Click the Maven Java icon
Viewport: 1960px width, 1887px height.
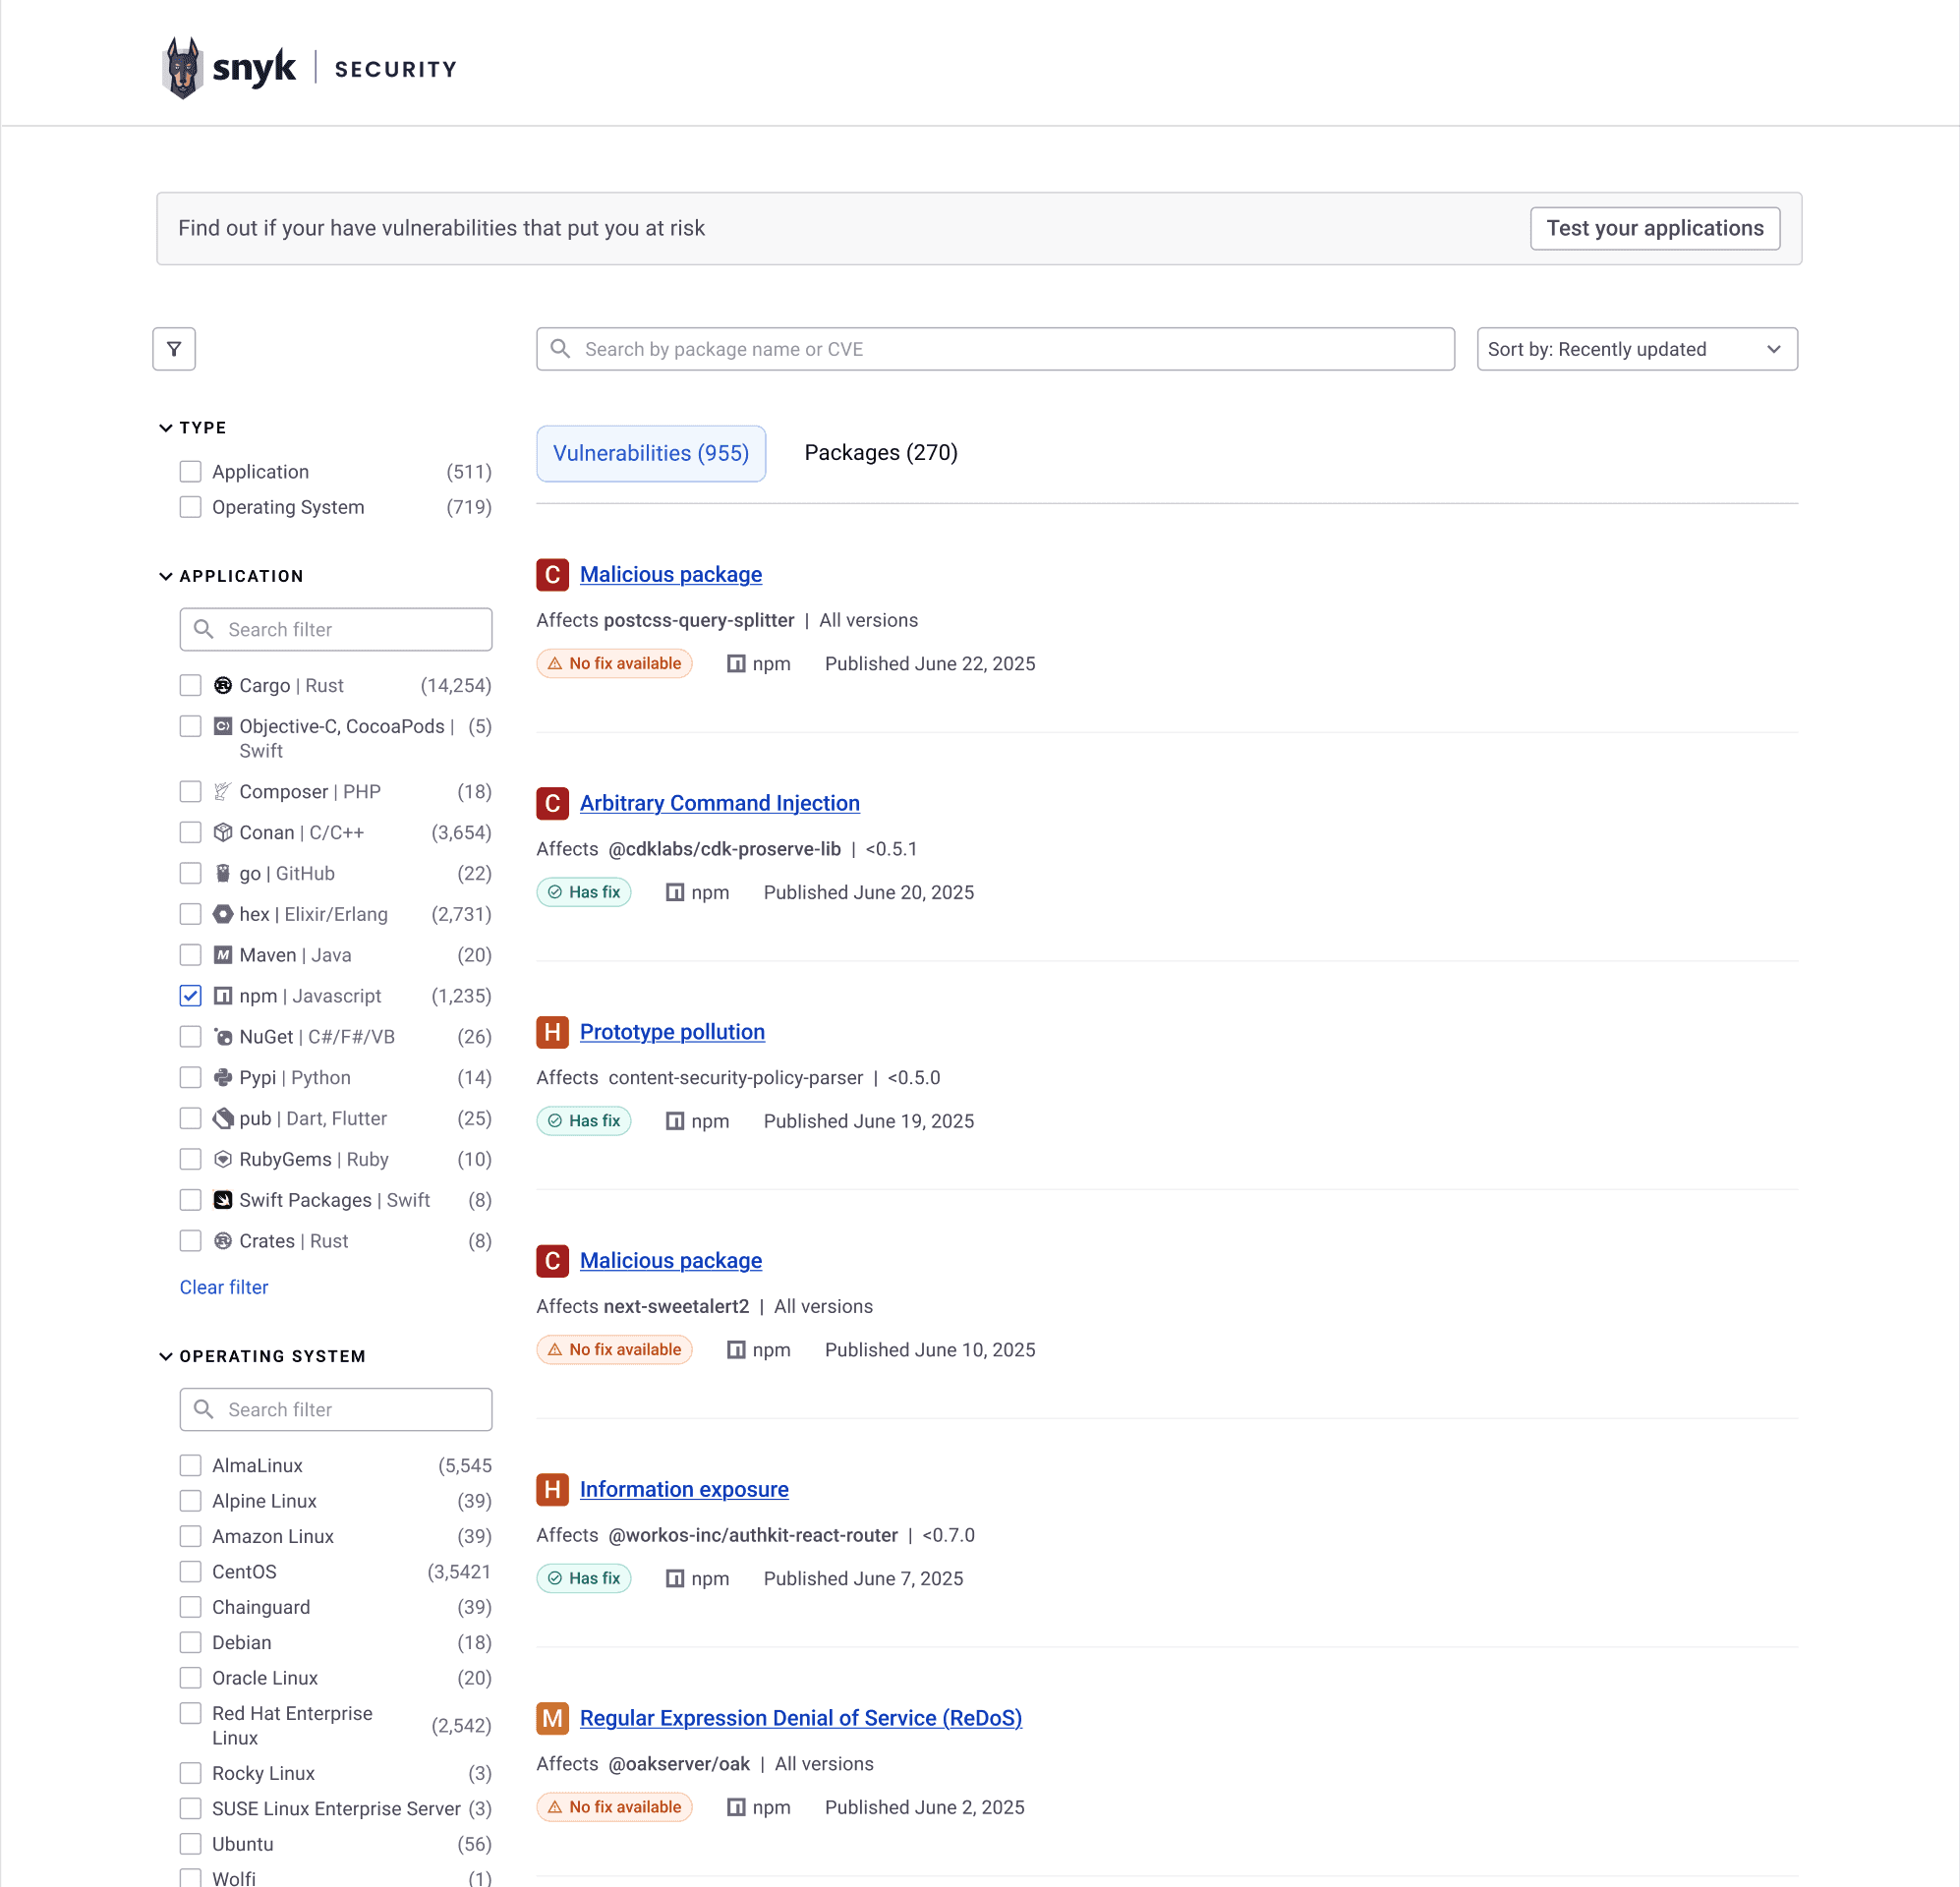coord(223,955)
